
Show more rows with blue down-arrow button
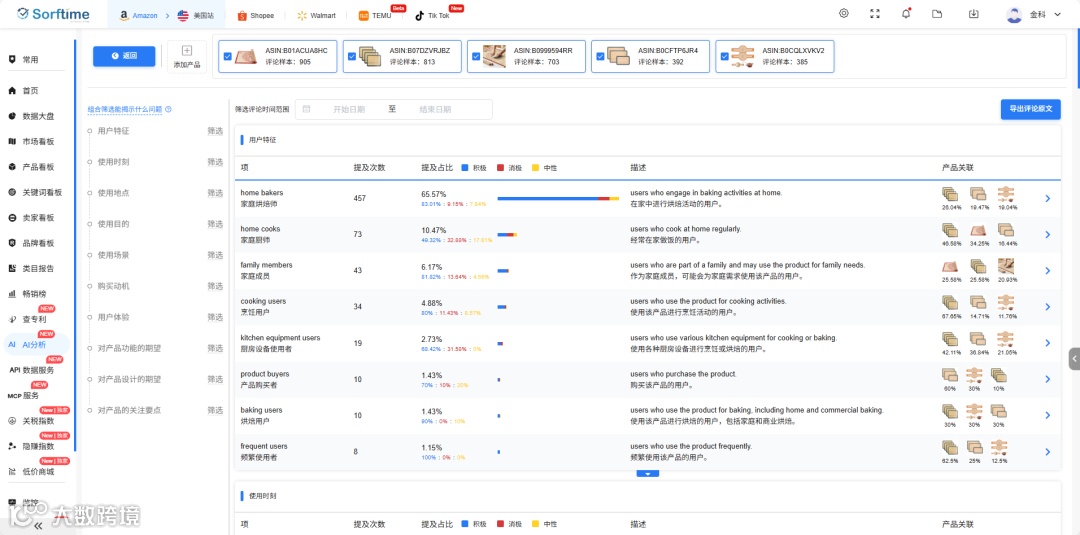click(648, 474)
